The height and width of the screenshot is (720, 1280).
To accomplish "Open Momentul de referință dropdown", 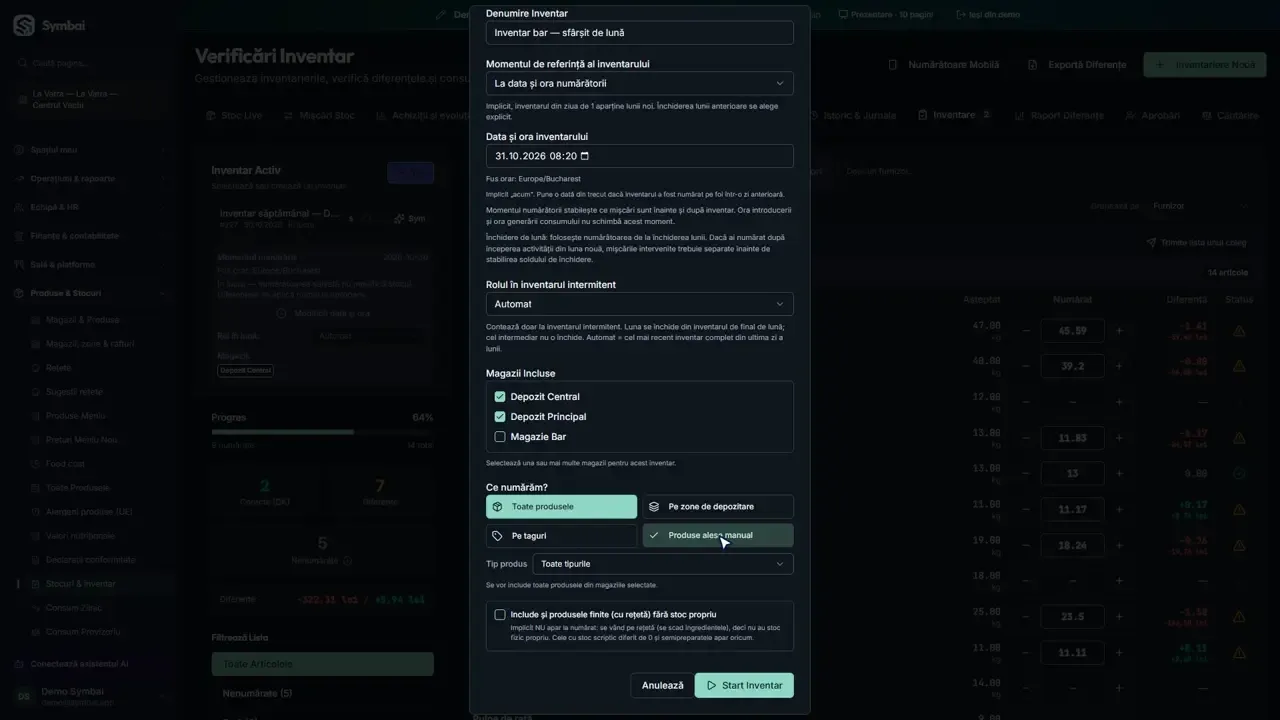I will [x=640, y=84].
